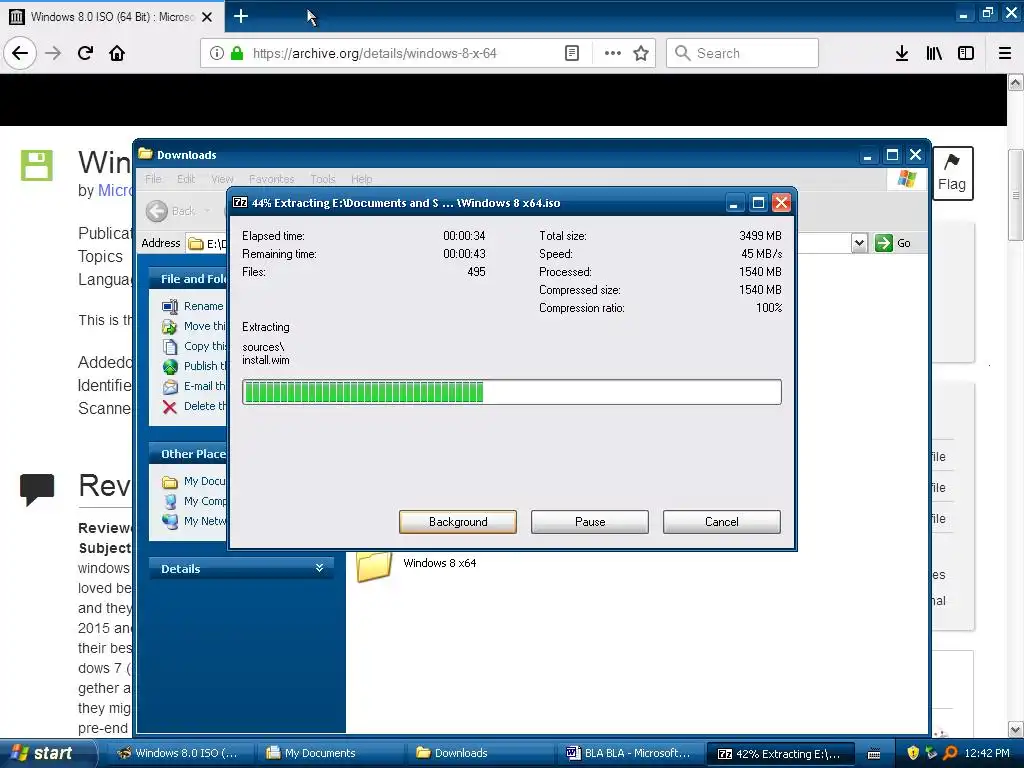The height and width of the screenshot is (768, 1024).
Task: Click the Firefox Search field
Action: click(743, 53)
